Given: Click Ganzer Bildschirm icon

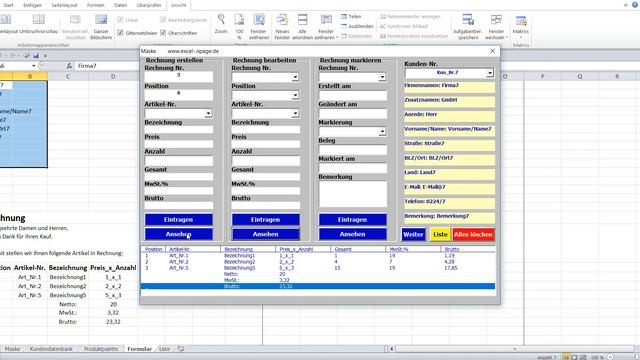Looking at the screenshot, I should pyautogui.click(x=101, y=19).
